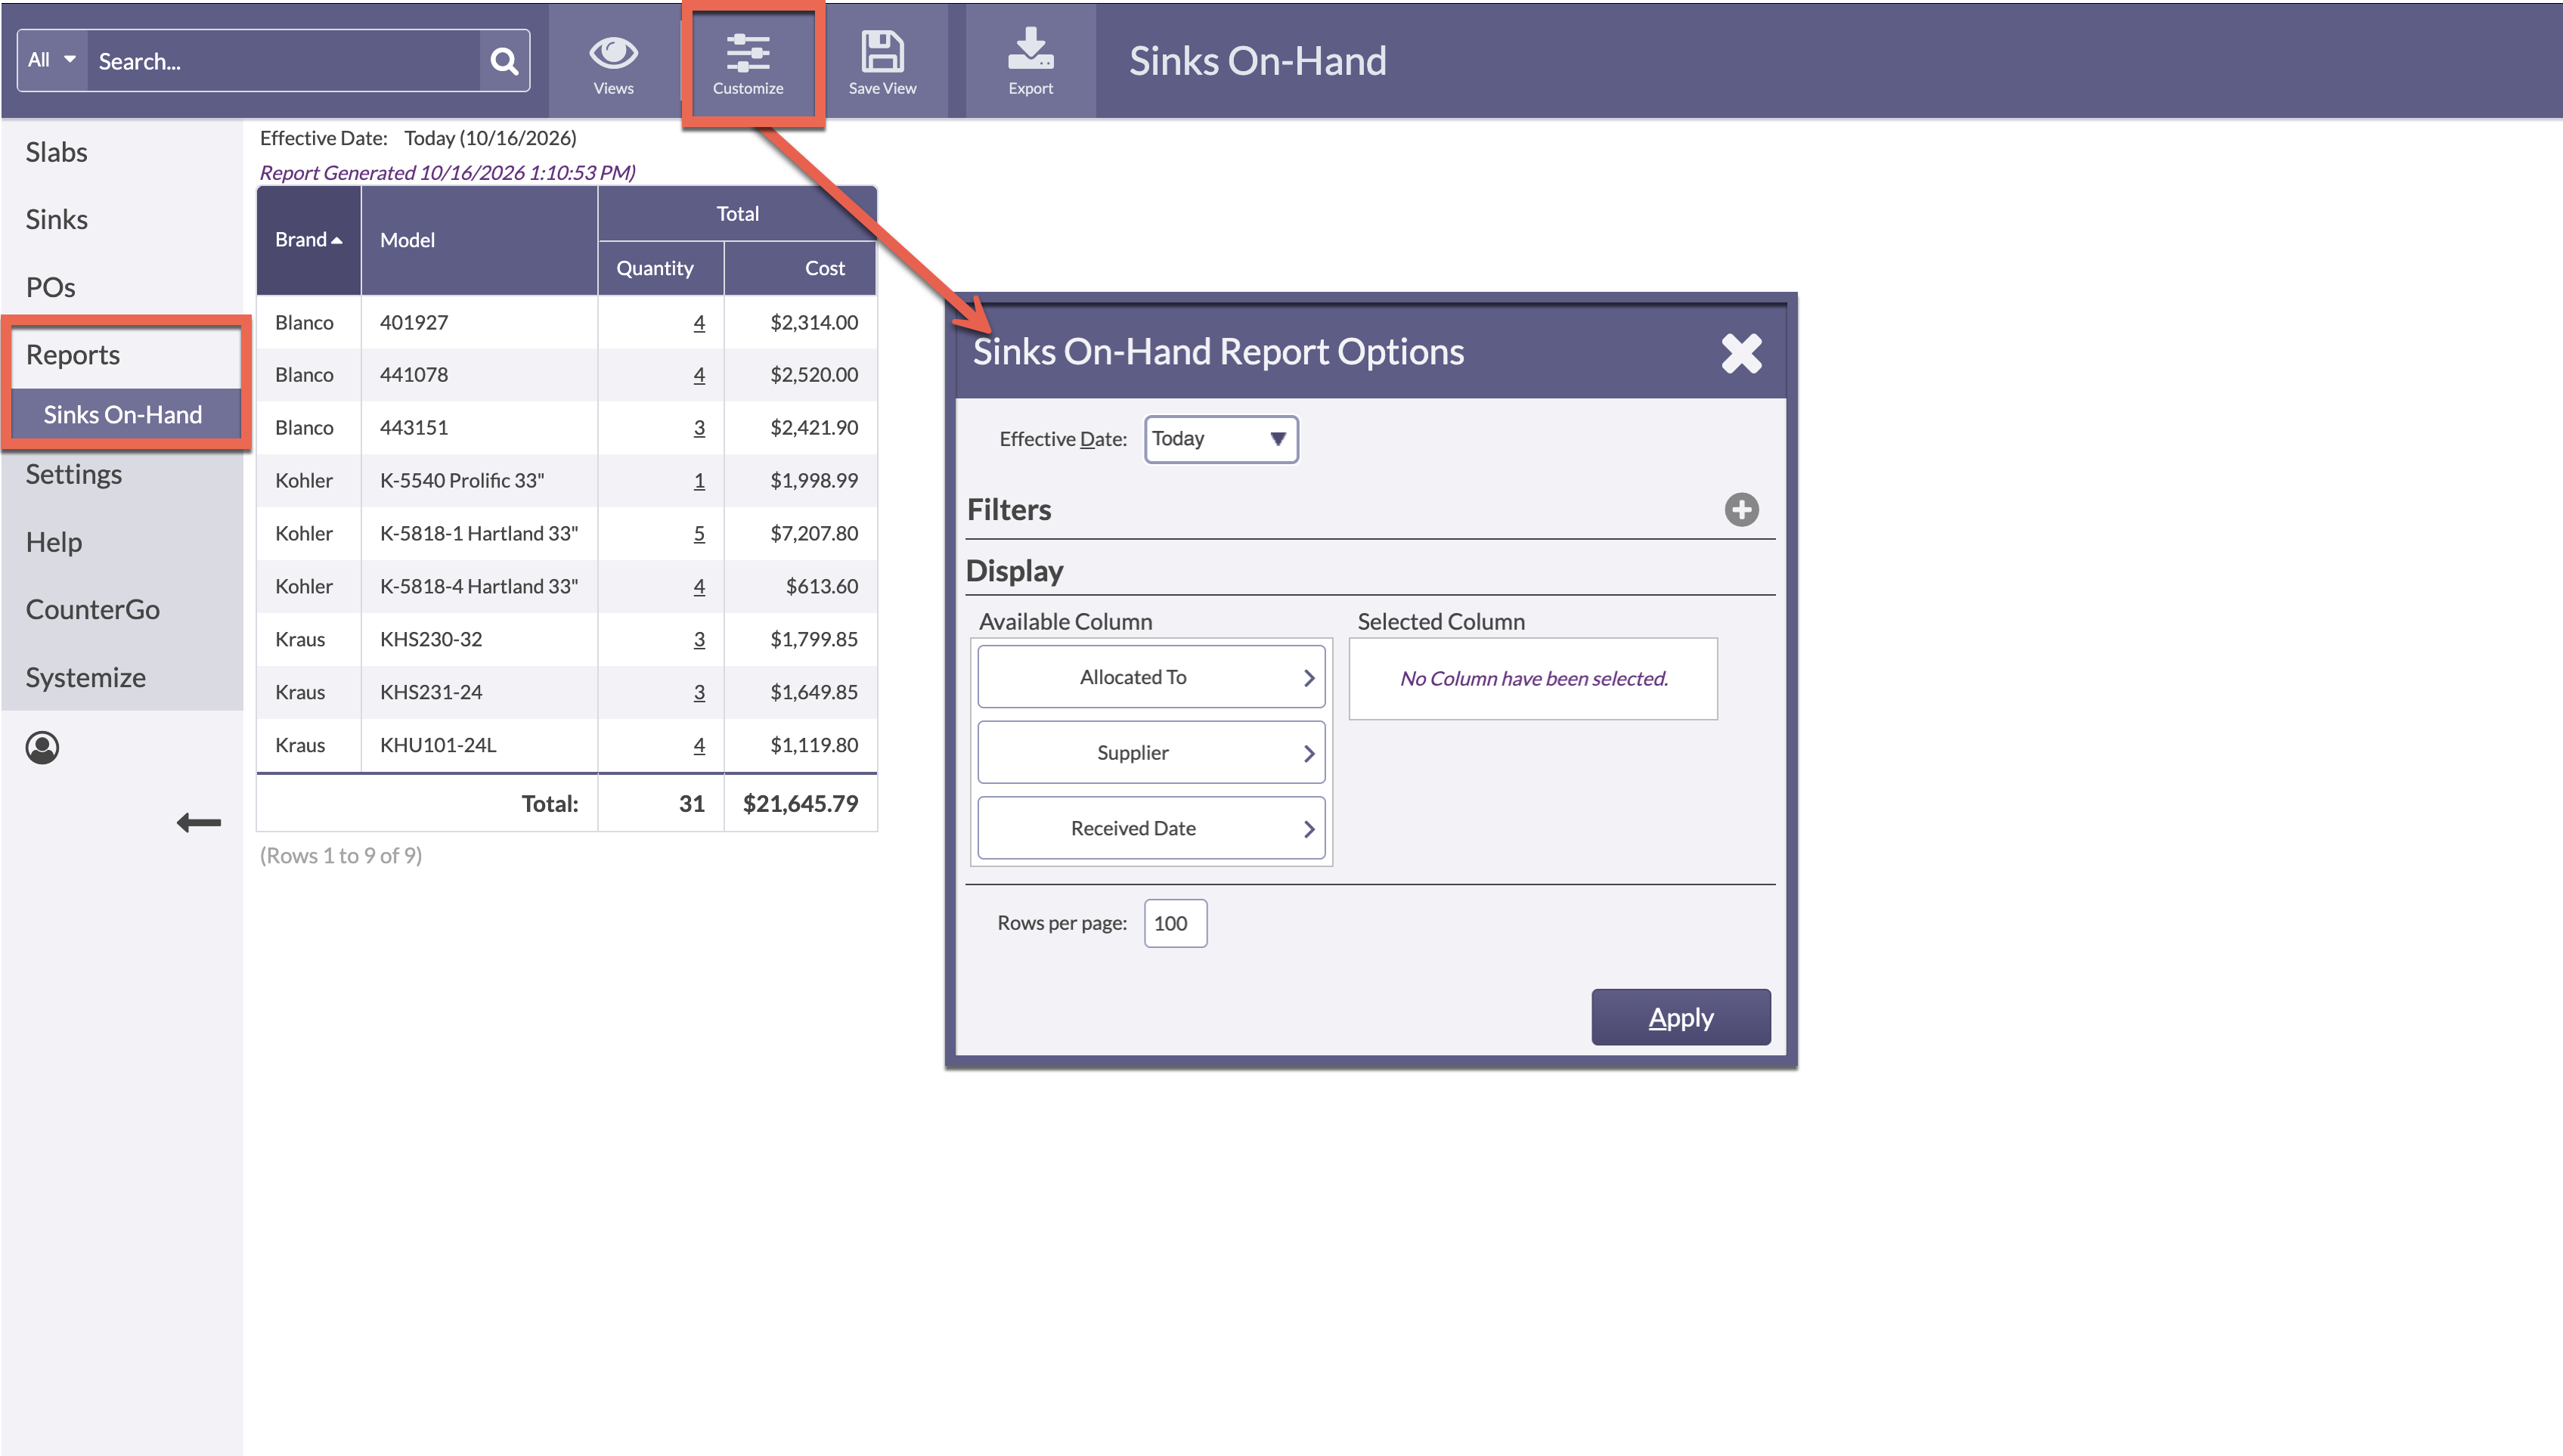The image size is (2563, 1456).
Task: Collapse sidebar with the left arrow
Action: coord(198,822)
